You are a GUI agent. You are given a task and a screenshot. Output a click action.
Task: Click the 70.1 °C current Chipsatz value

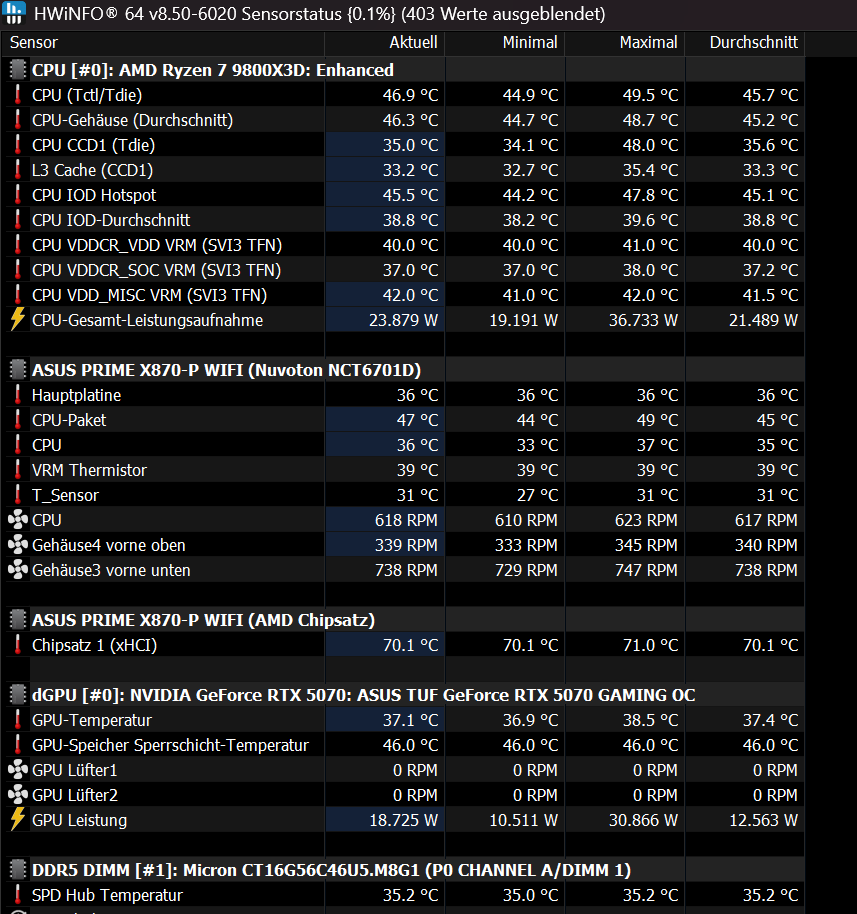tap(410, 645)
